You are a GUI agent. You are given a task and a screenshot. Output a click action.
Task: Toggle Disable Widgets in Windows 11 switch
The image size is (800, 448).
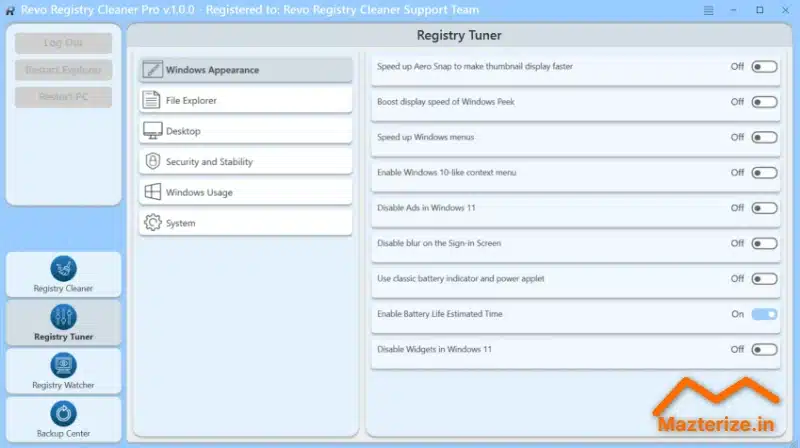764,350
